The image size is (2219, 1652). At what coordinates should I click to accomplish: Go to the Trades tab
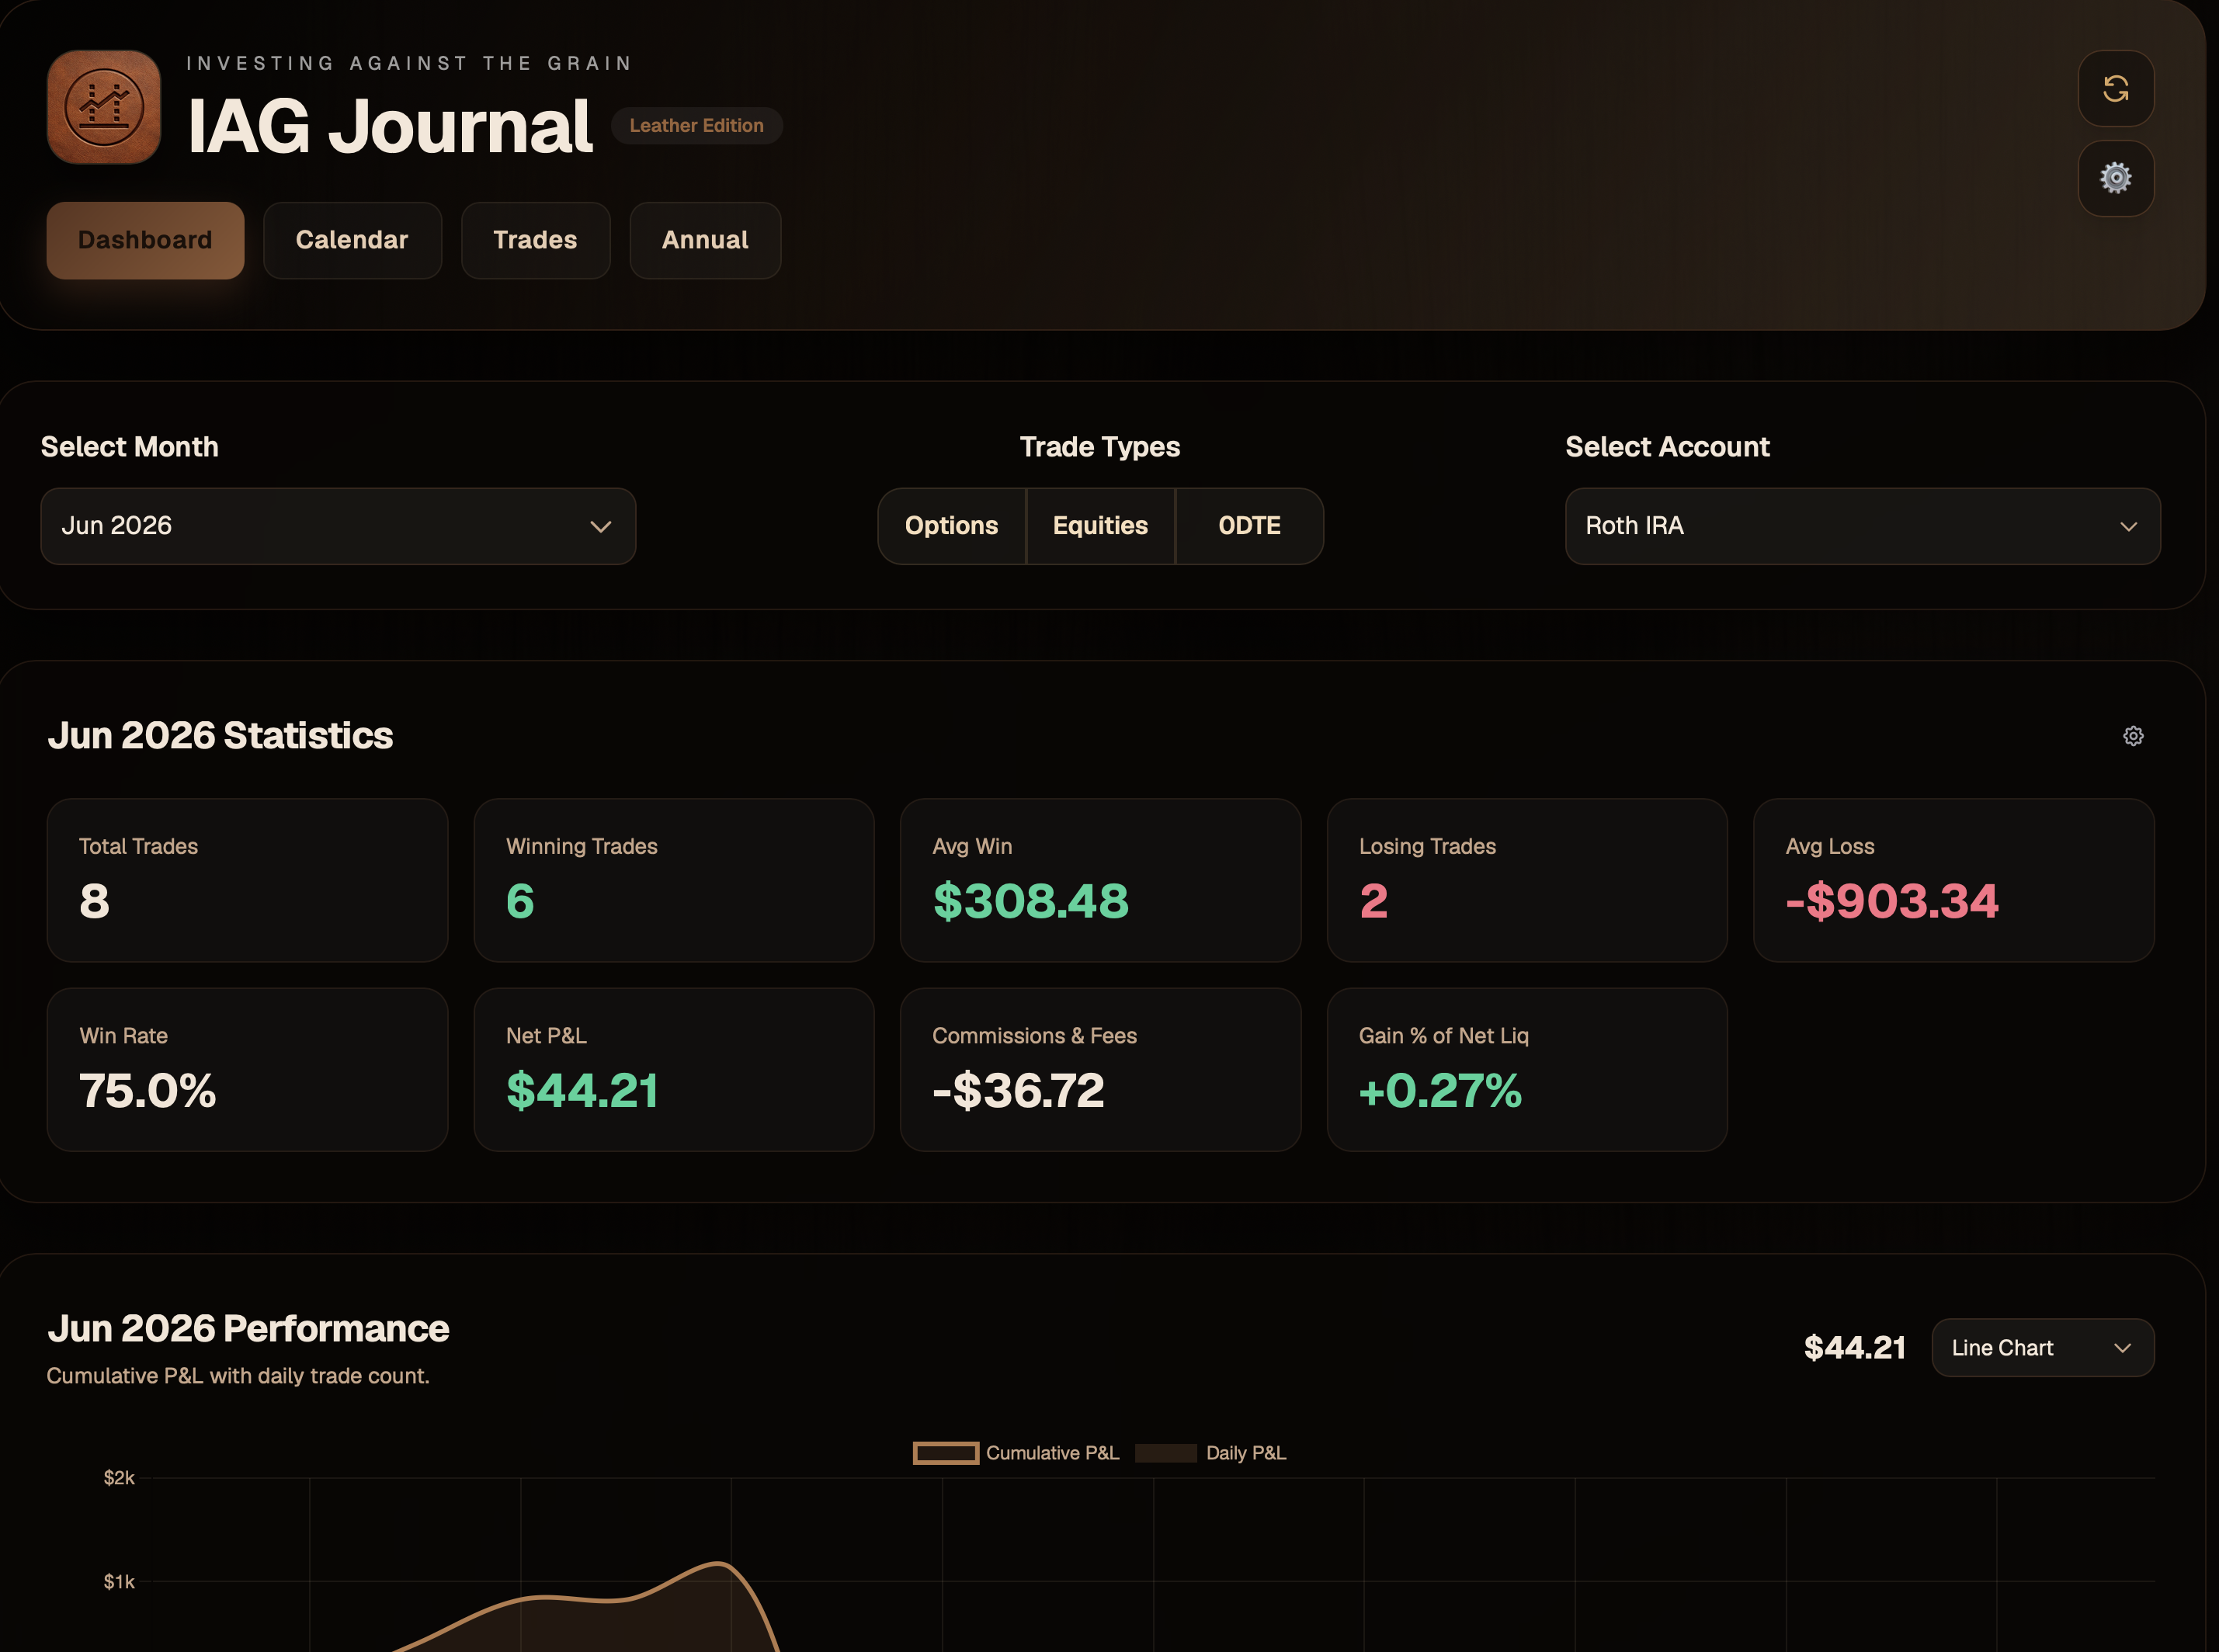[535, 240]
